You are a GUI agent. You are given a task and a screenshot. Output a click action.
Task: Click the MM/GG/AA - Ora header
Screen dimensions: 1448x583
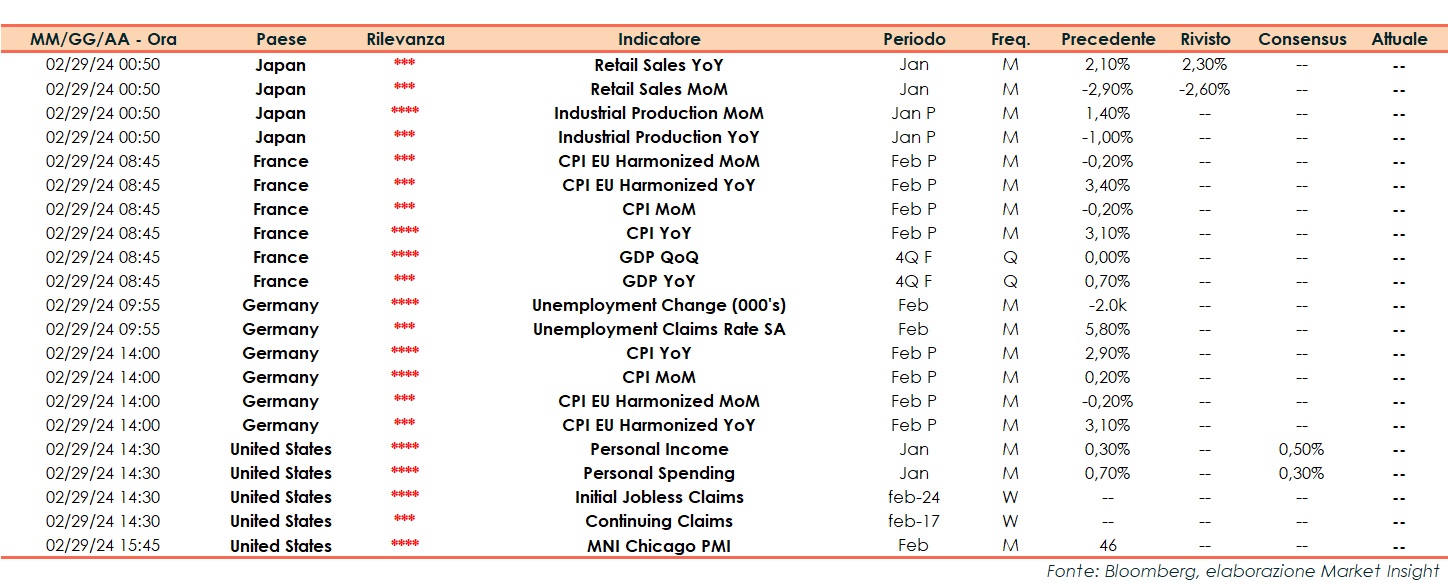[x=103, y=40]
